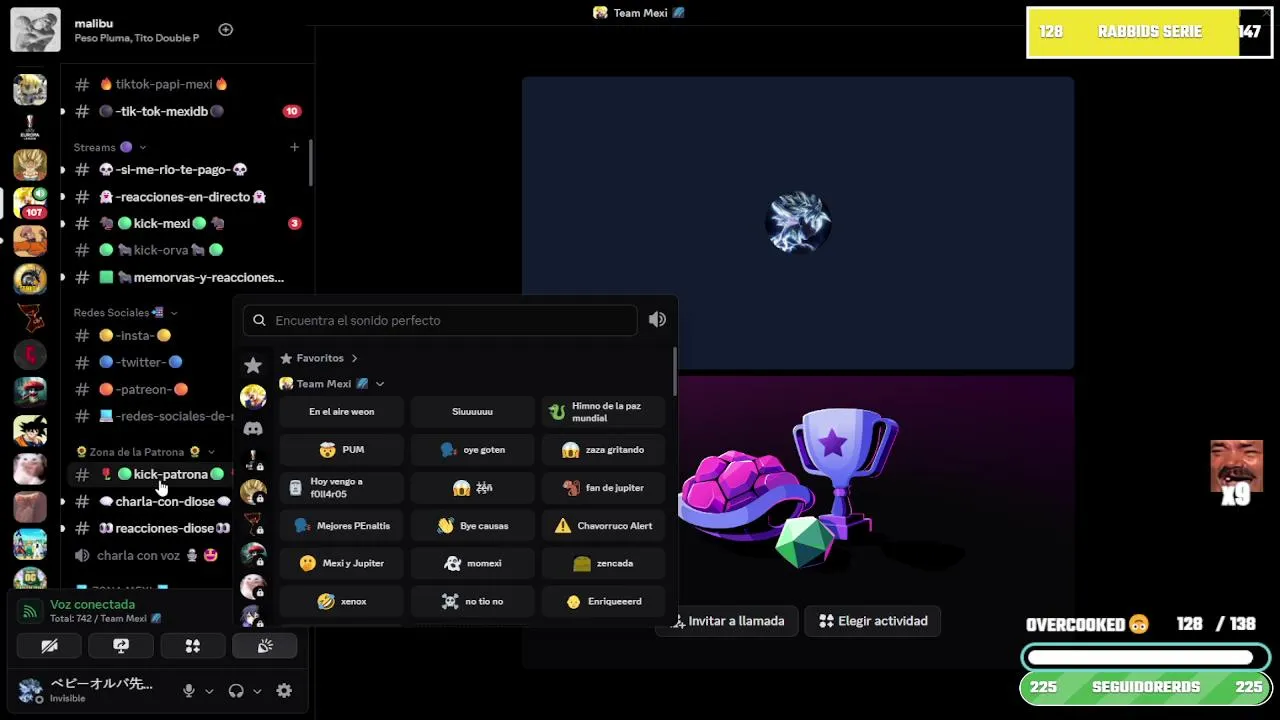Viewport: 1280px width, 720px height.
Task: Play the momexi sound
Action: [x=472, y=563]
